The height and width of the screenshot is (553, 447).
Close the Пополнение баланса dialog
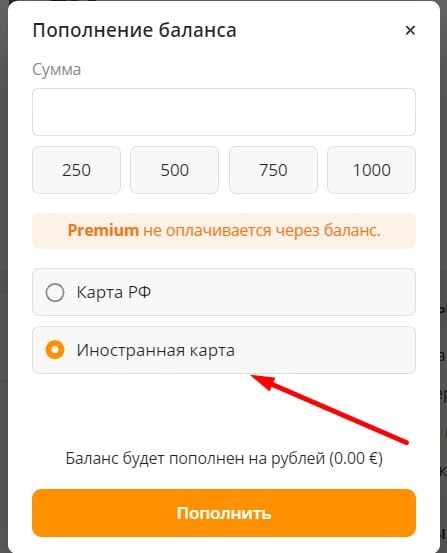[x=410, y=30]
